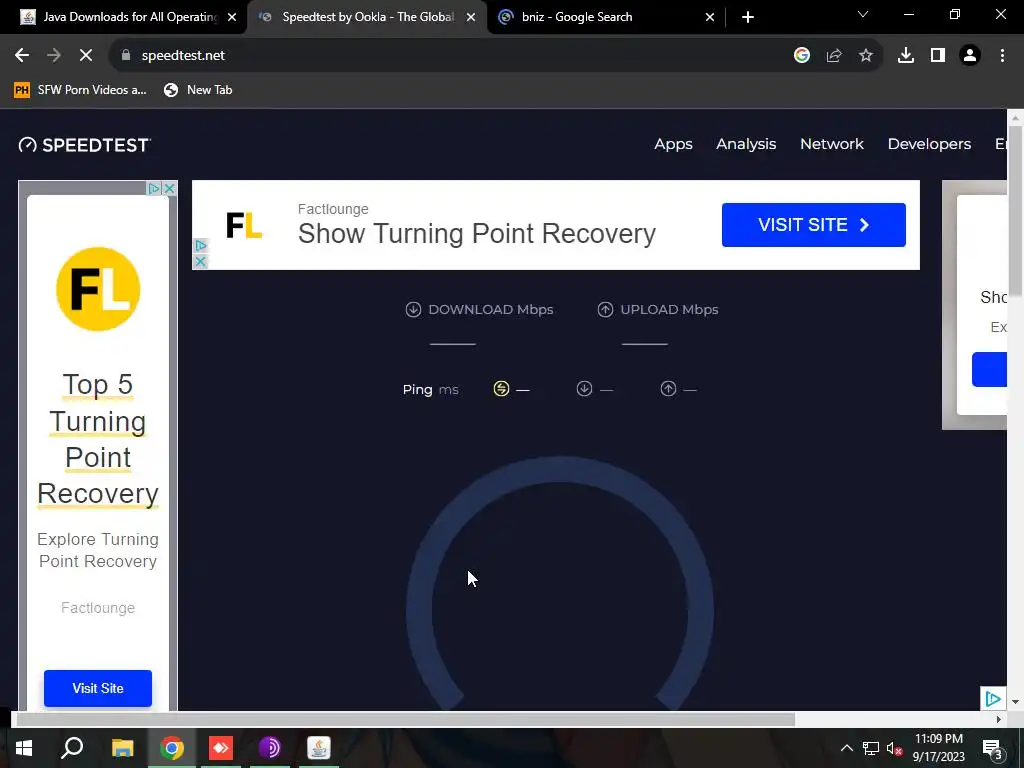Click AdChoices icon on left sidebar ad
The image size is (1024, 768).
point(154,188)
